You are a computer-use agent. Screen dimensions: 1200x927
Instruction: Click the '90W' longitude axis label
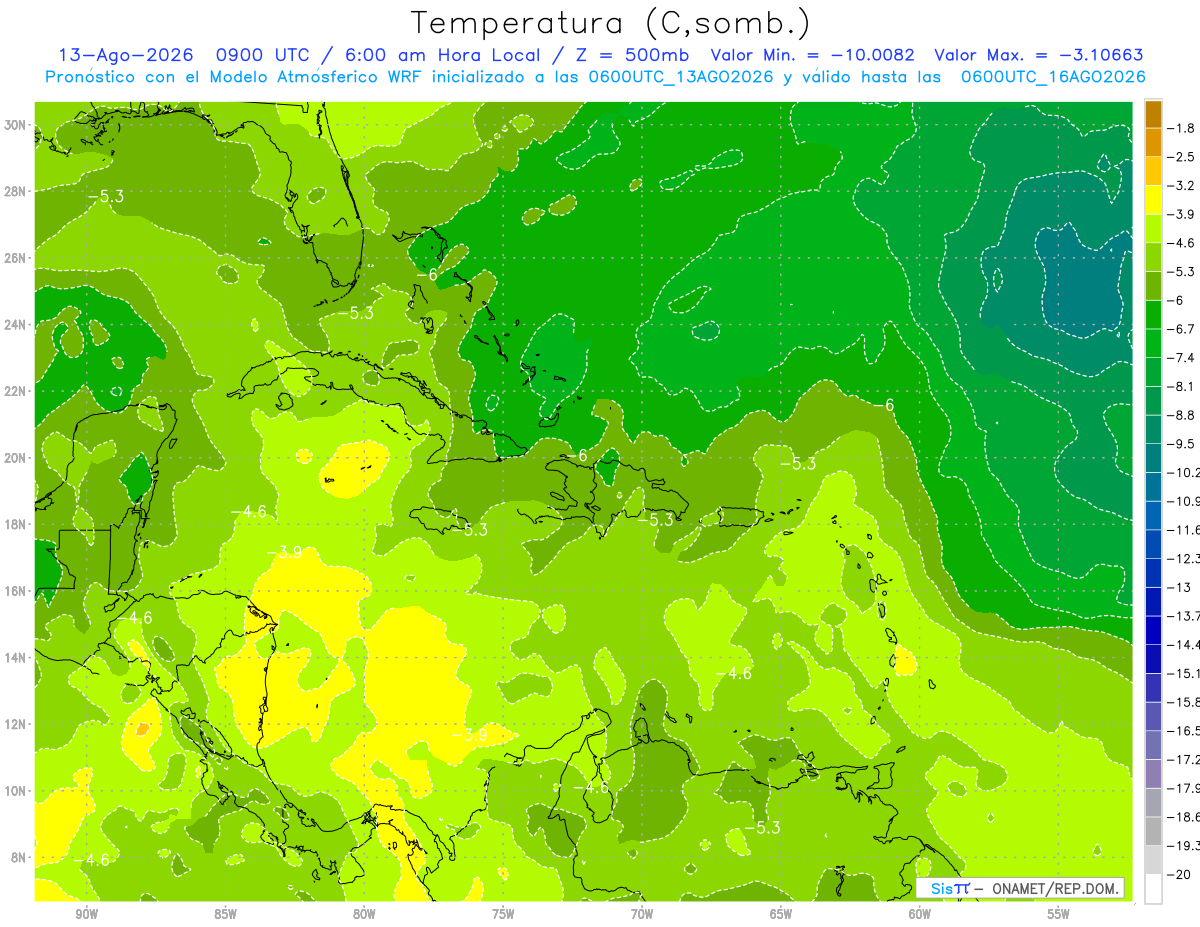[x=86, y=915]
